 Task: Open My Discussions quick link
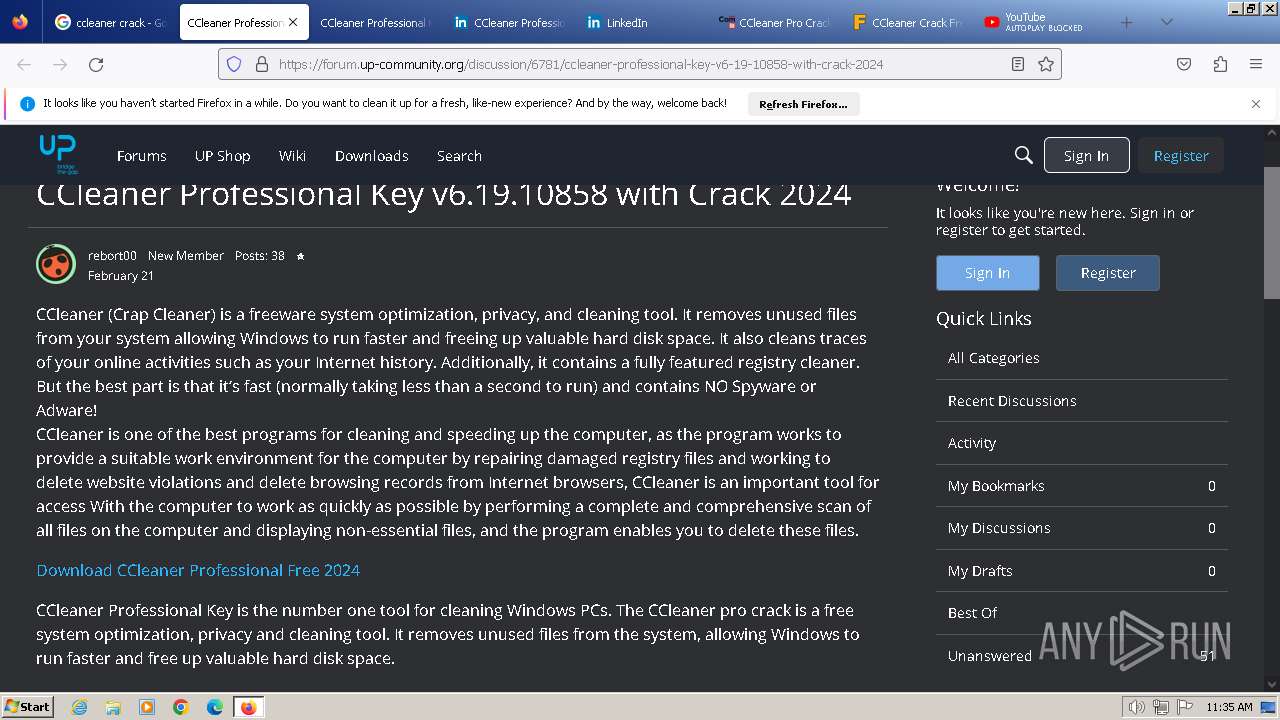(x=1082, y=528)
